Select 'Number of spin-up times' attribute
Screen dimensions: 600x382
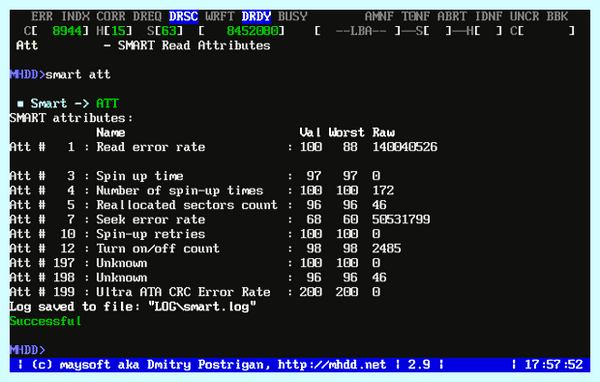tap(180, 191)
